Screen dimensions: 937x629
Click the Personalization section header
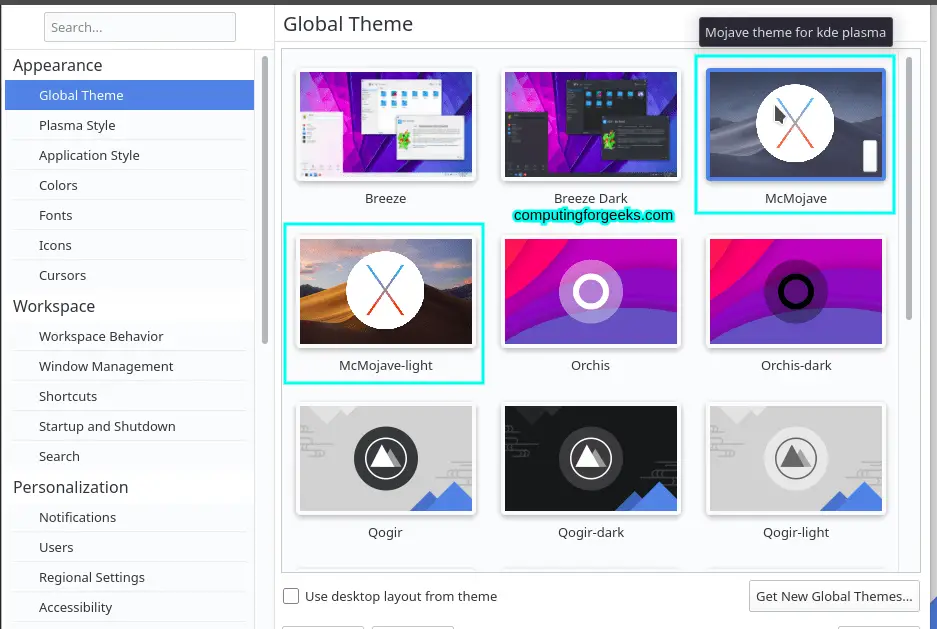point(71,487)
